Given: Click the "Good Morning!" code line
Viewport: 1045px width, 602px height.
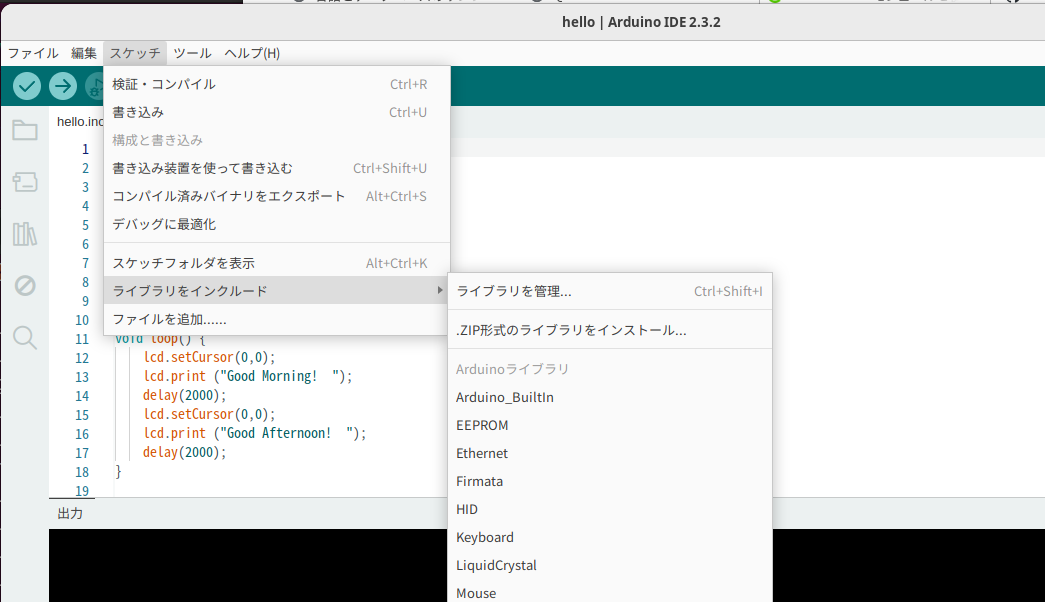Looking at the screenshot, I should pos(247,376).
